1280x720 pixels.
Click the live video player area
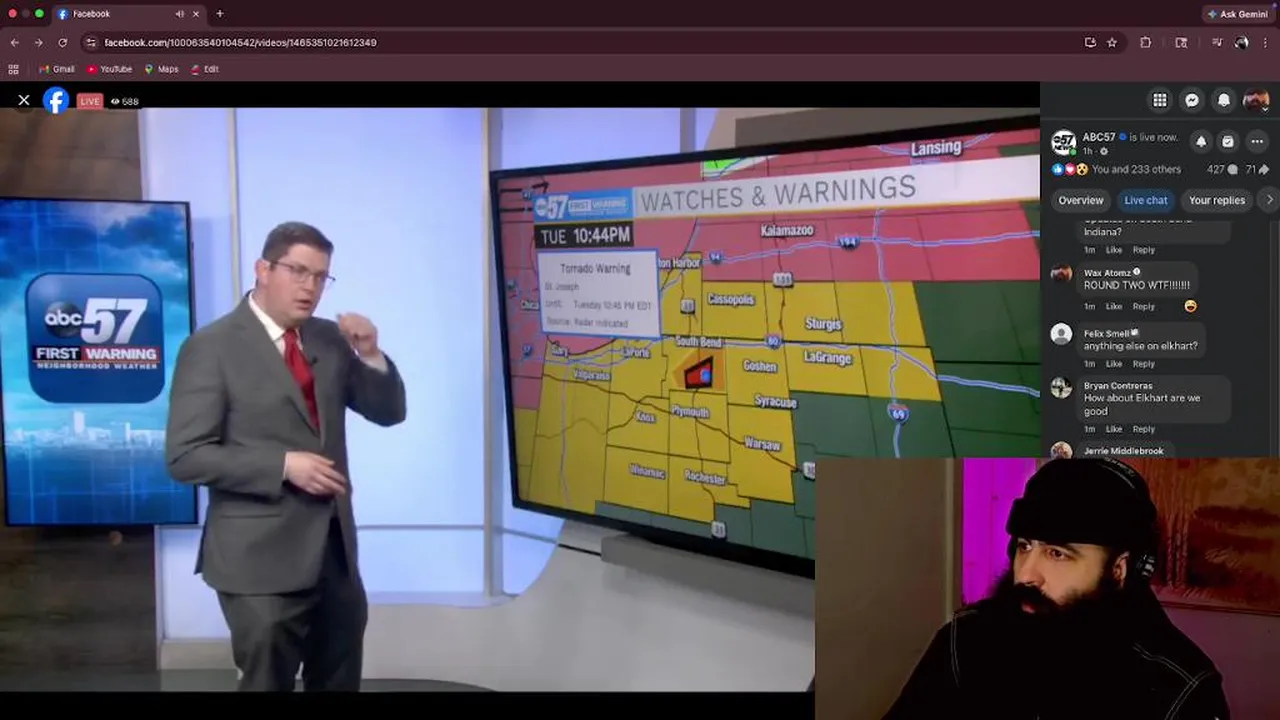pyautogui.click(x=520, y=398)
